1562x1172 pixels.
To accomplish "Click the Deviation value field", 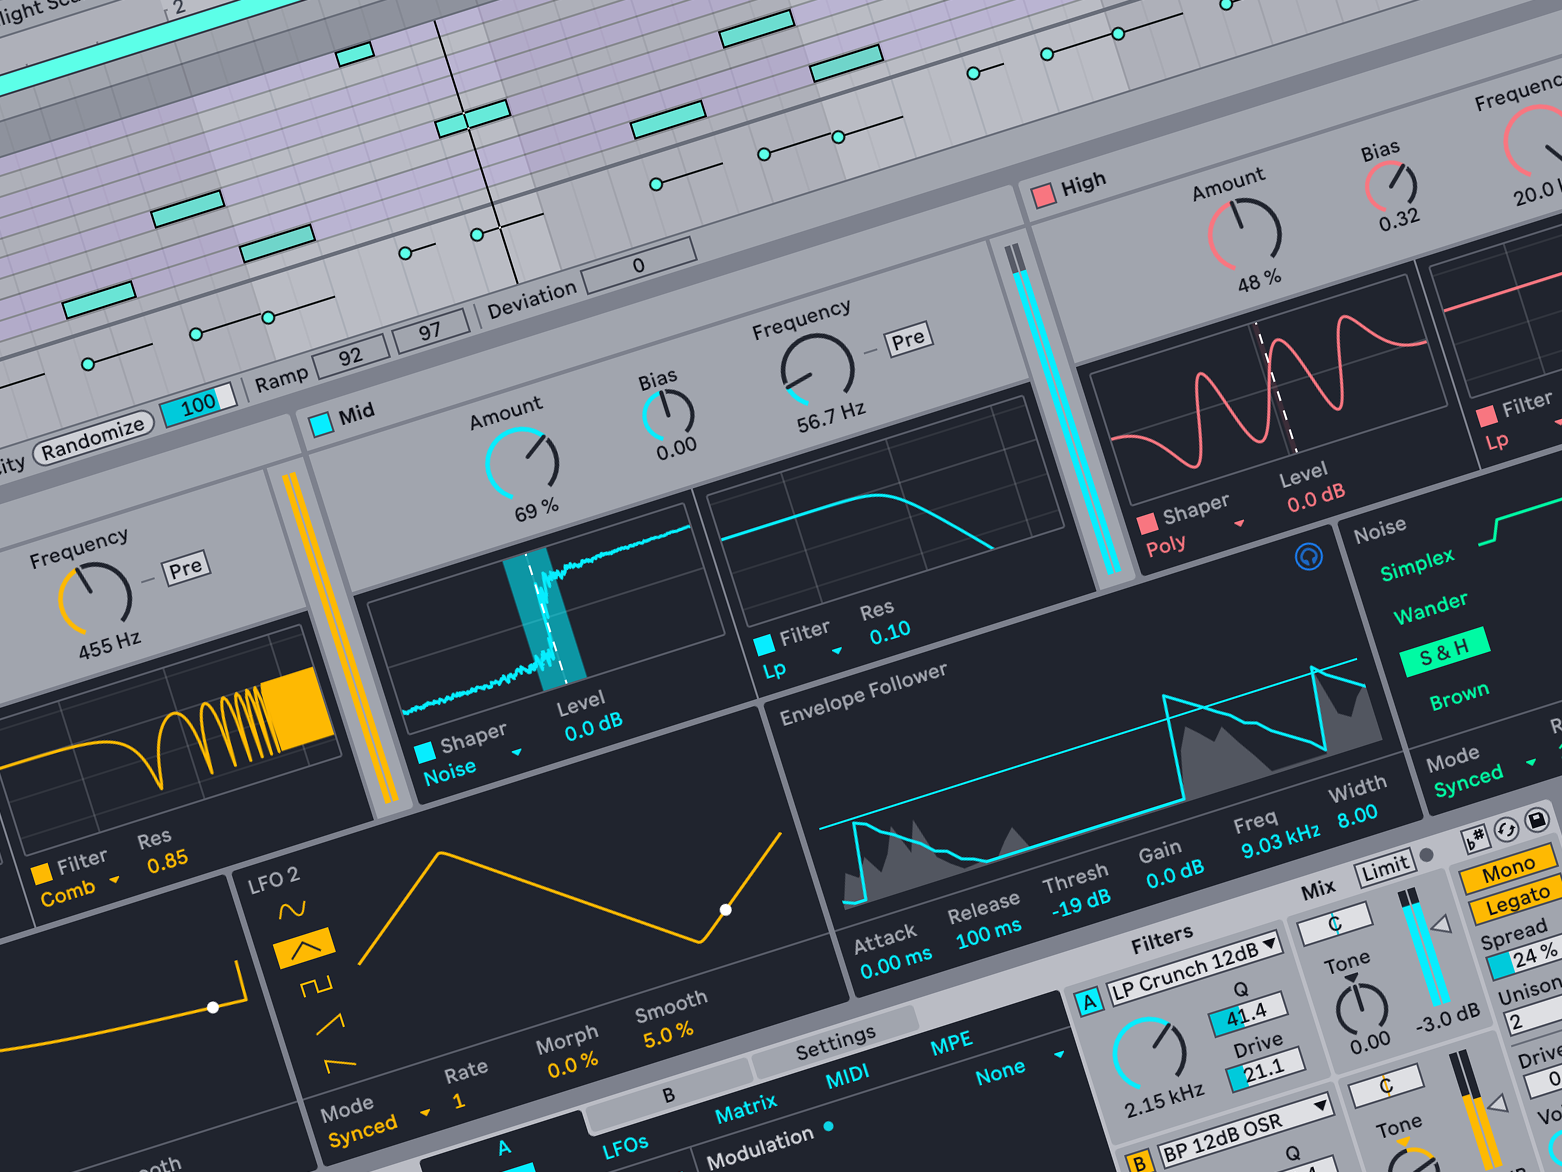I will (638, 265).
